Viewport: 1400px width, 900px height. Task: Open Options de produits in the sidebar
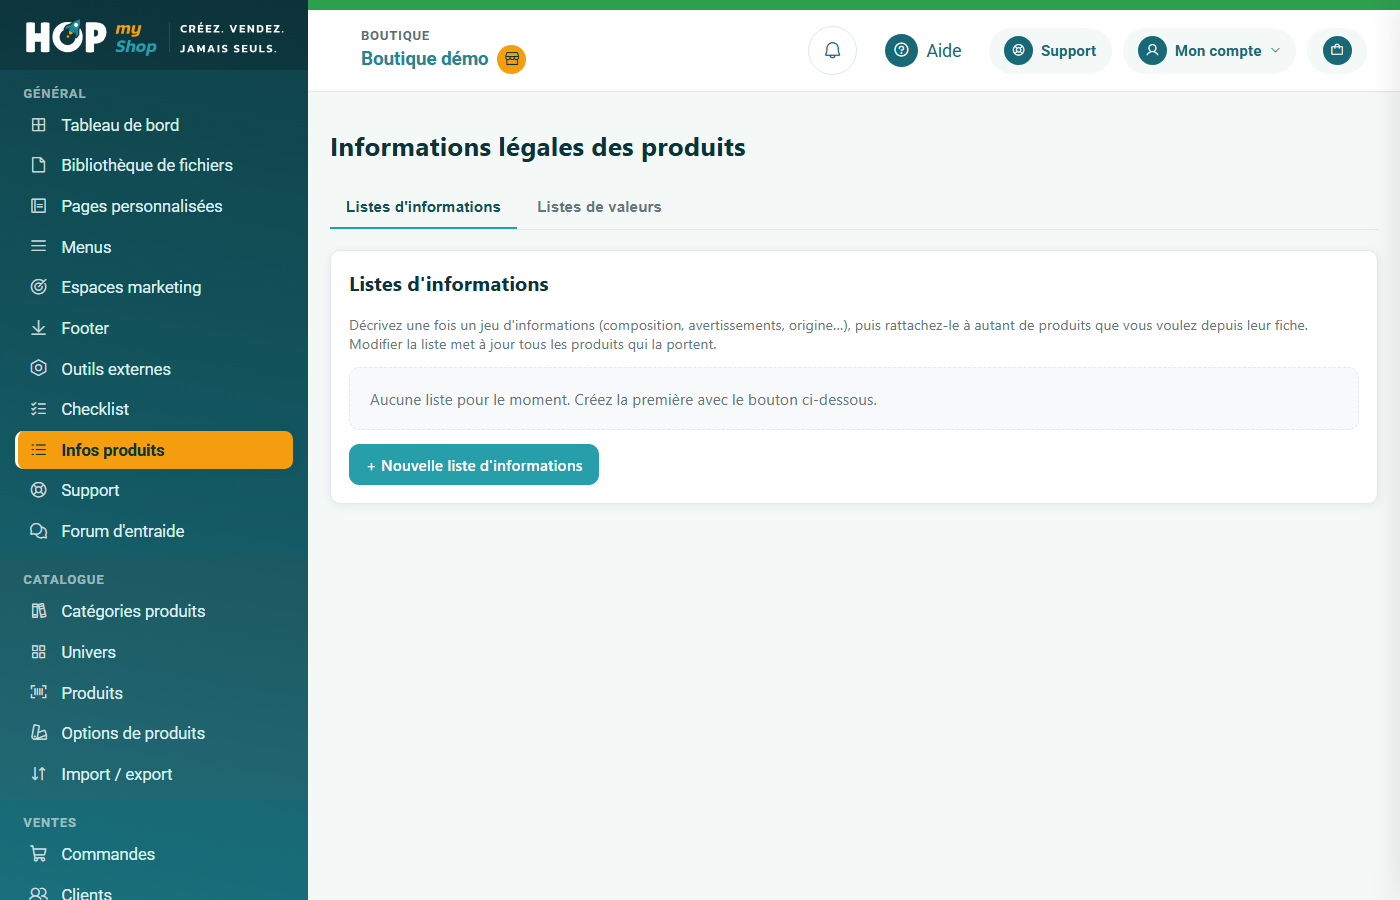[154, 733]
